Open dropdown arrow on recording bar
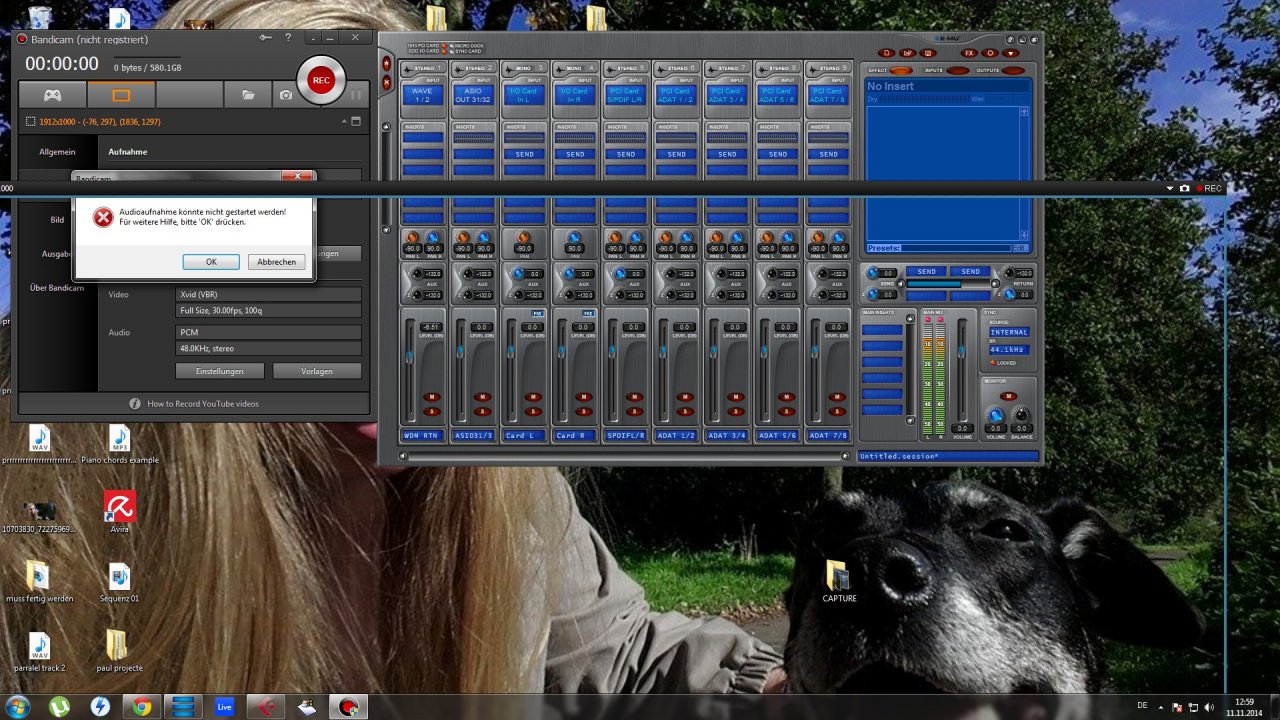 (x=1170, y=188)
